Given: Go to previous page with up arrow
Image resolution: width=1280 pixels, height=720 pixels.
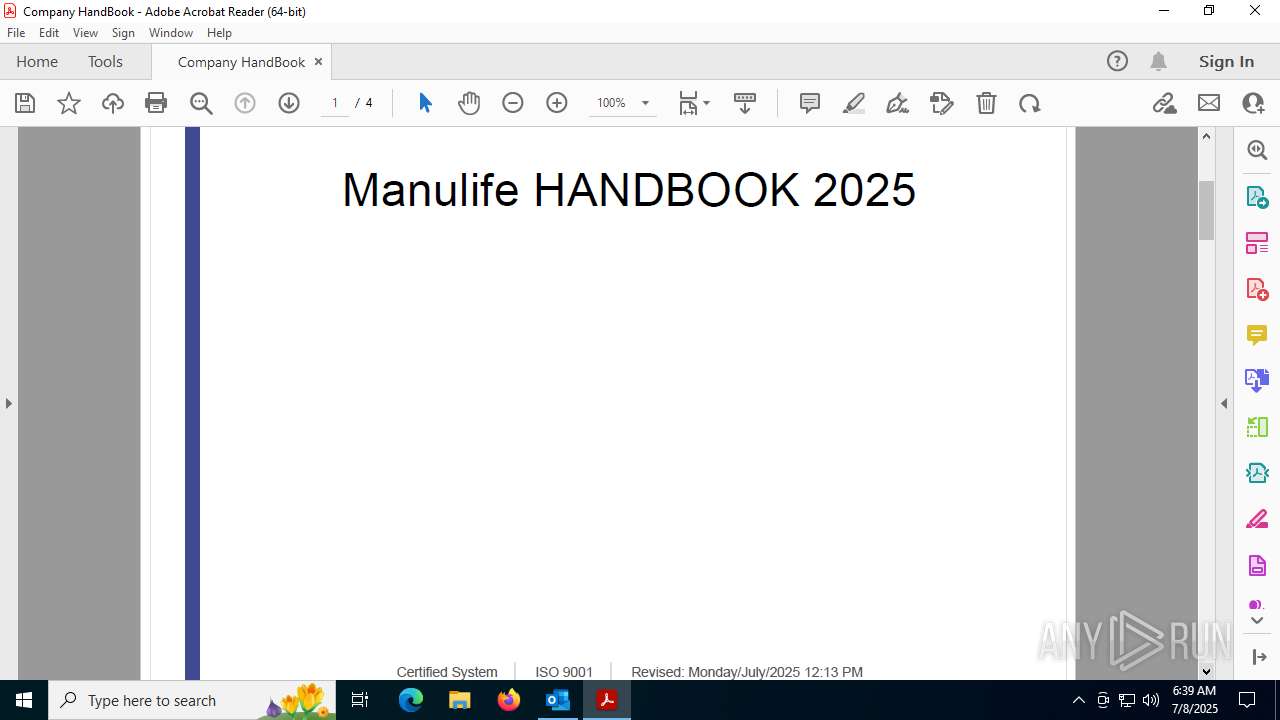Looking at the screenshot, I should pos(245,103).
